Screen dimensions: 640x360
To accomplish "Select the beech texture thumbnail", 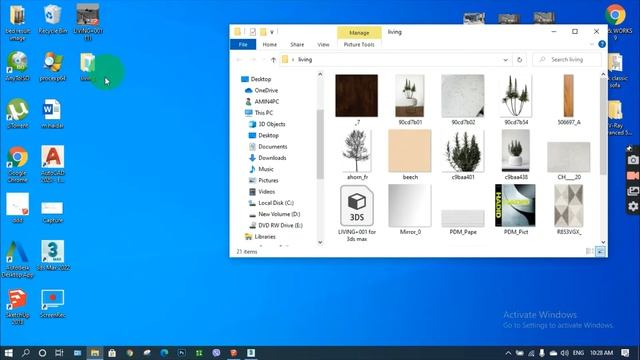I will tap(410, 155).
